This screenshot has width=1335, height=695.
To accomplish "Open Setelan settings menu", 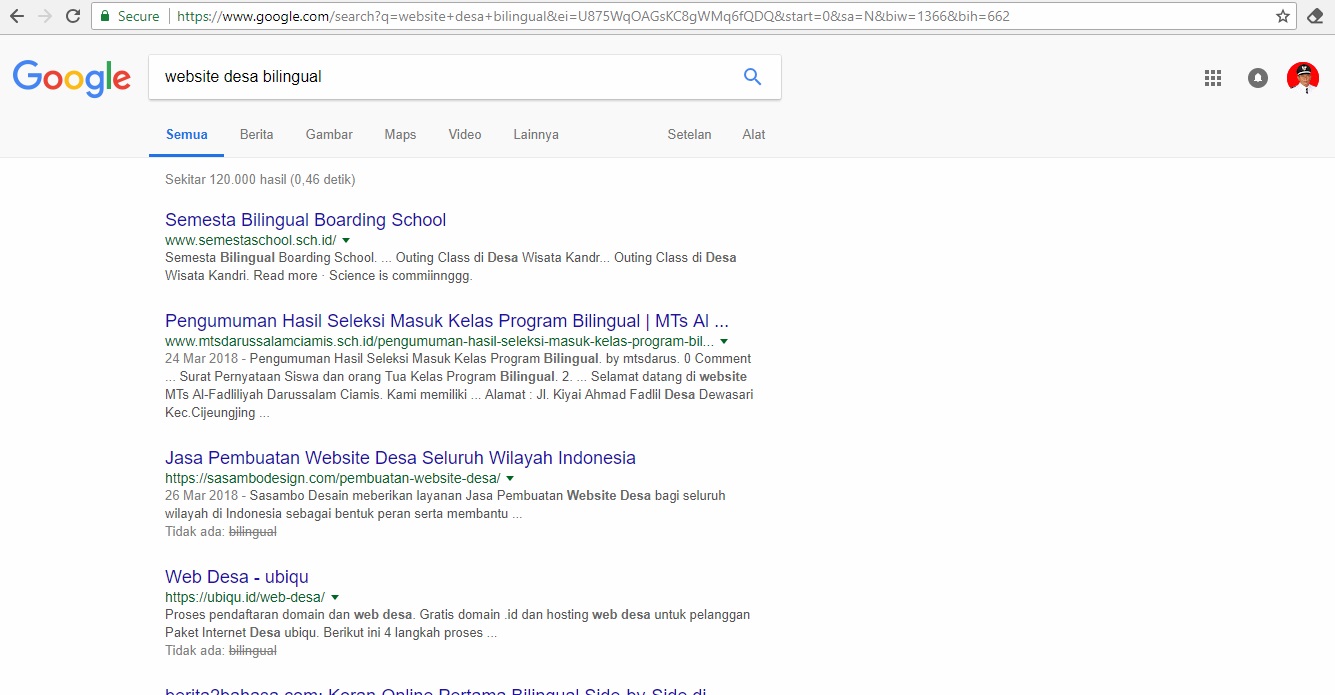I will coord(689,134).
